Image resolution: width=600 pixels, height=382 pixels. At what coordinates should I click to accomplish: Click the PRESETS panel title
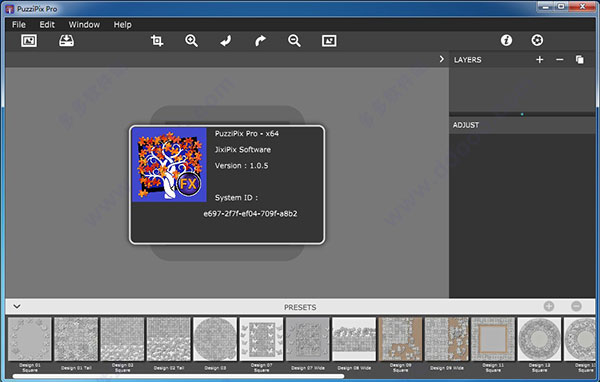click(300, 307)
